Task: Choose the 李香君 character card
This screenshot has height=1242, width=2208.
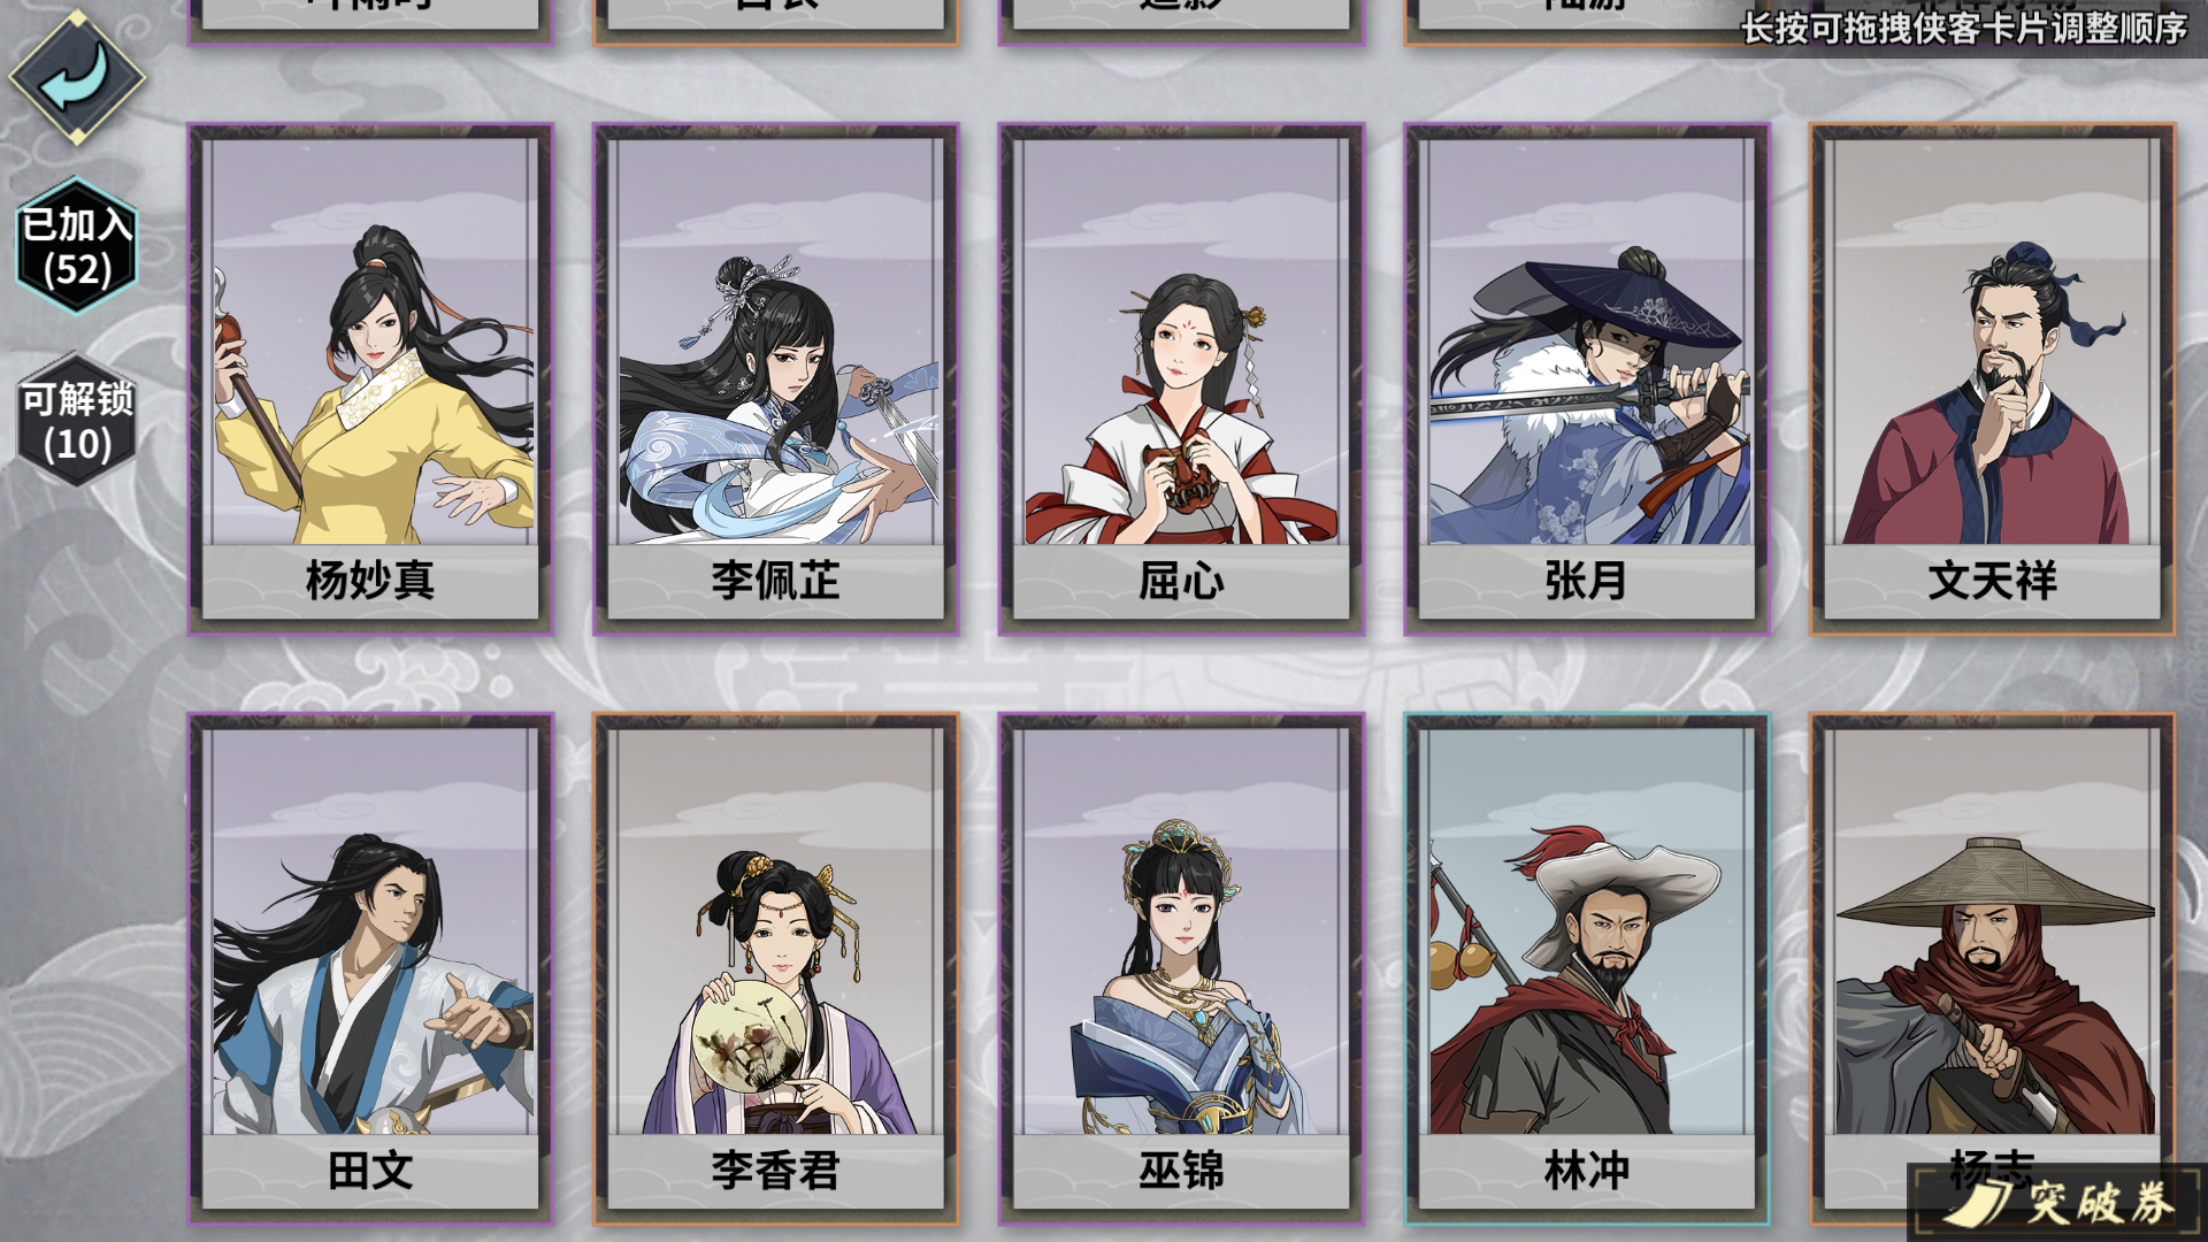Action: 776,969
